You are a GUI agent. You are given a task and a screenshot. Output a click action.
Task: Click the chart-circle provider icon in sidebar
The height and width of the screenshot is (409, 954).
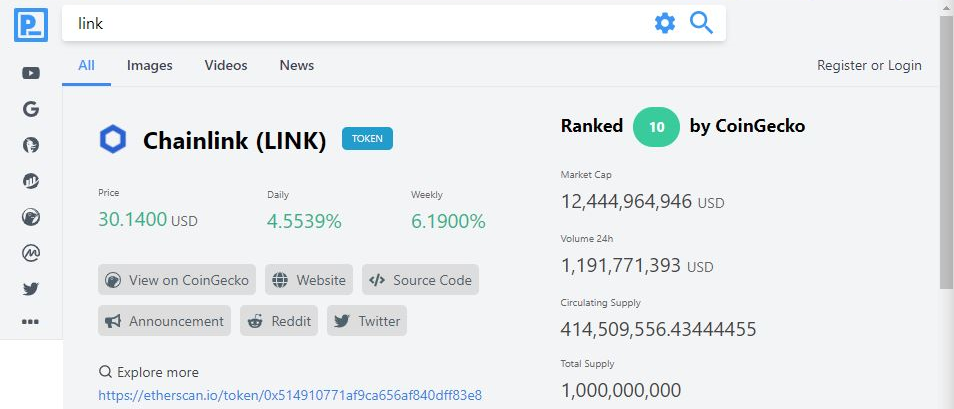pyautogui.click(x=31, y=181)
